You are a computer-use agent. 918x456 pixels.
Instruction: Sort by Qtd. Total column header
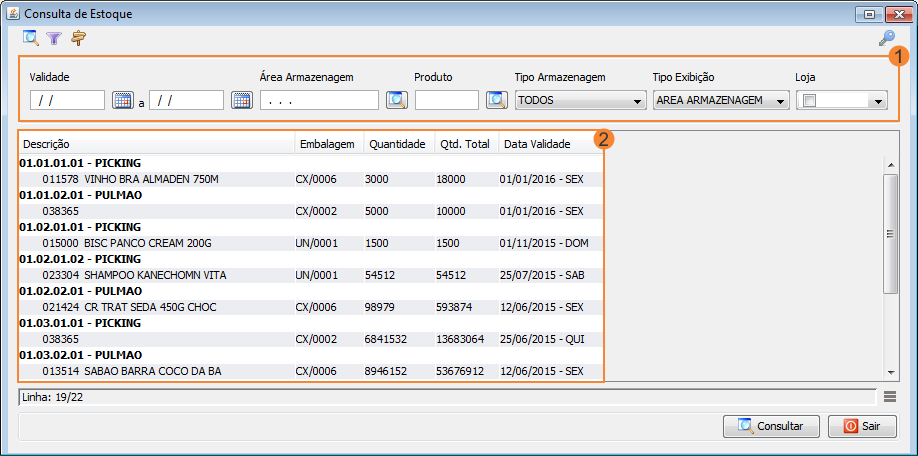pos(466,144)
